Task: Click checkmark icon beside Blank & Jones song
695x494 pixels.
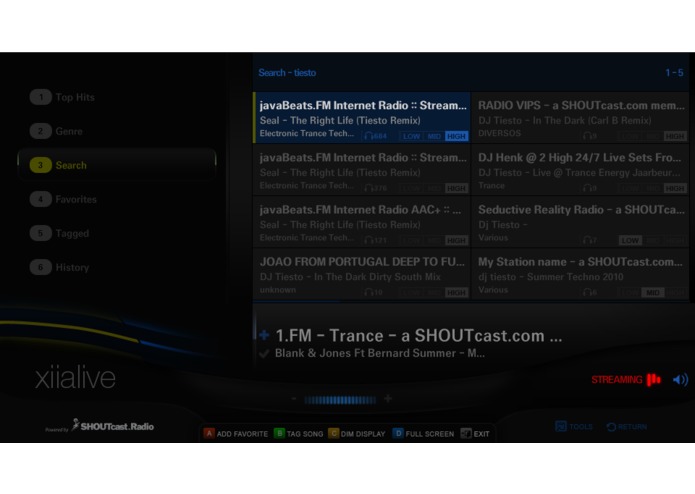Action: [264, 354]
